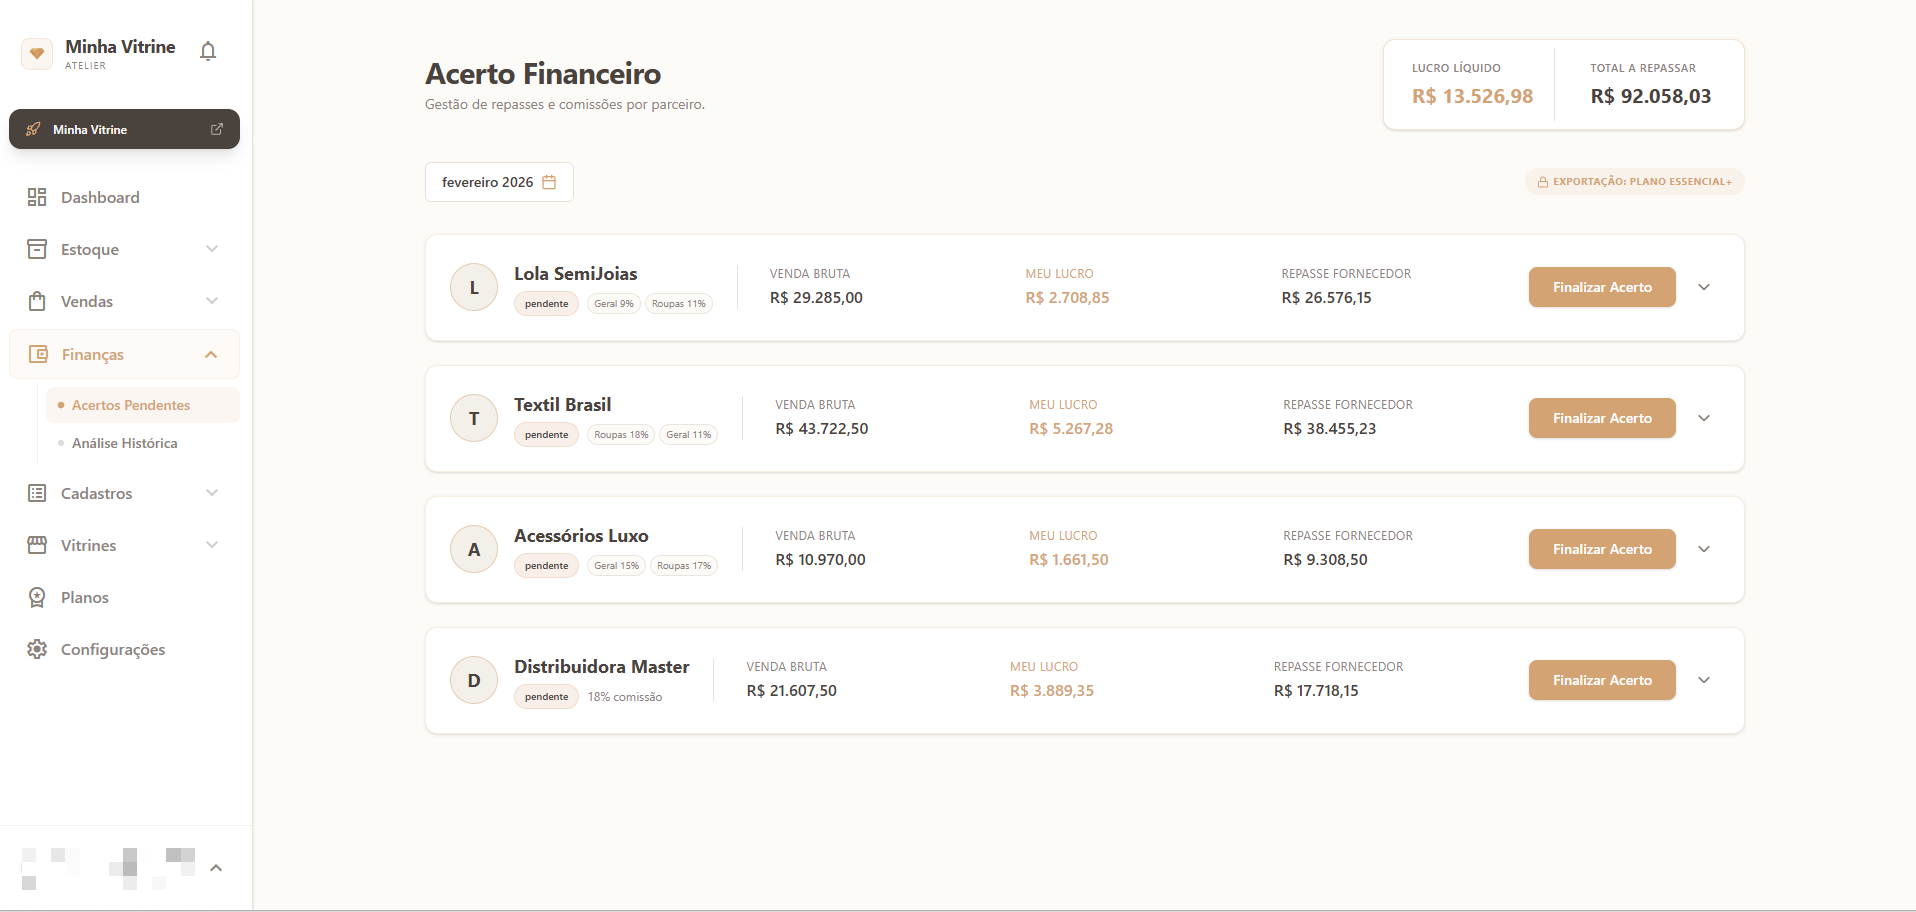Click the calendar icon in month picker
Image resolution: width=1916 pixels, height=912 pixels.
(x=549, y=182)
